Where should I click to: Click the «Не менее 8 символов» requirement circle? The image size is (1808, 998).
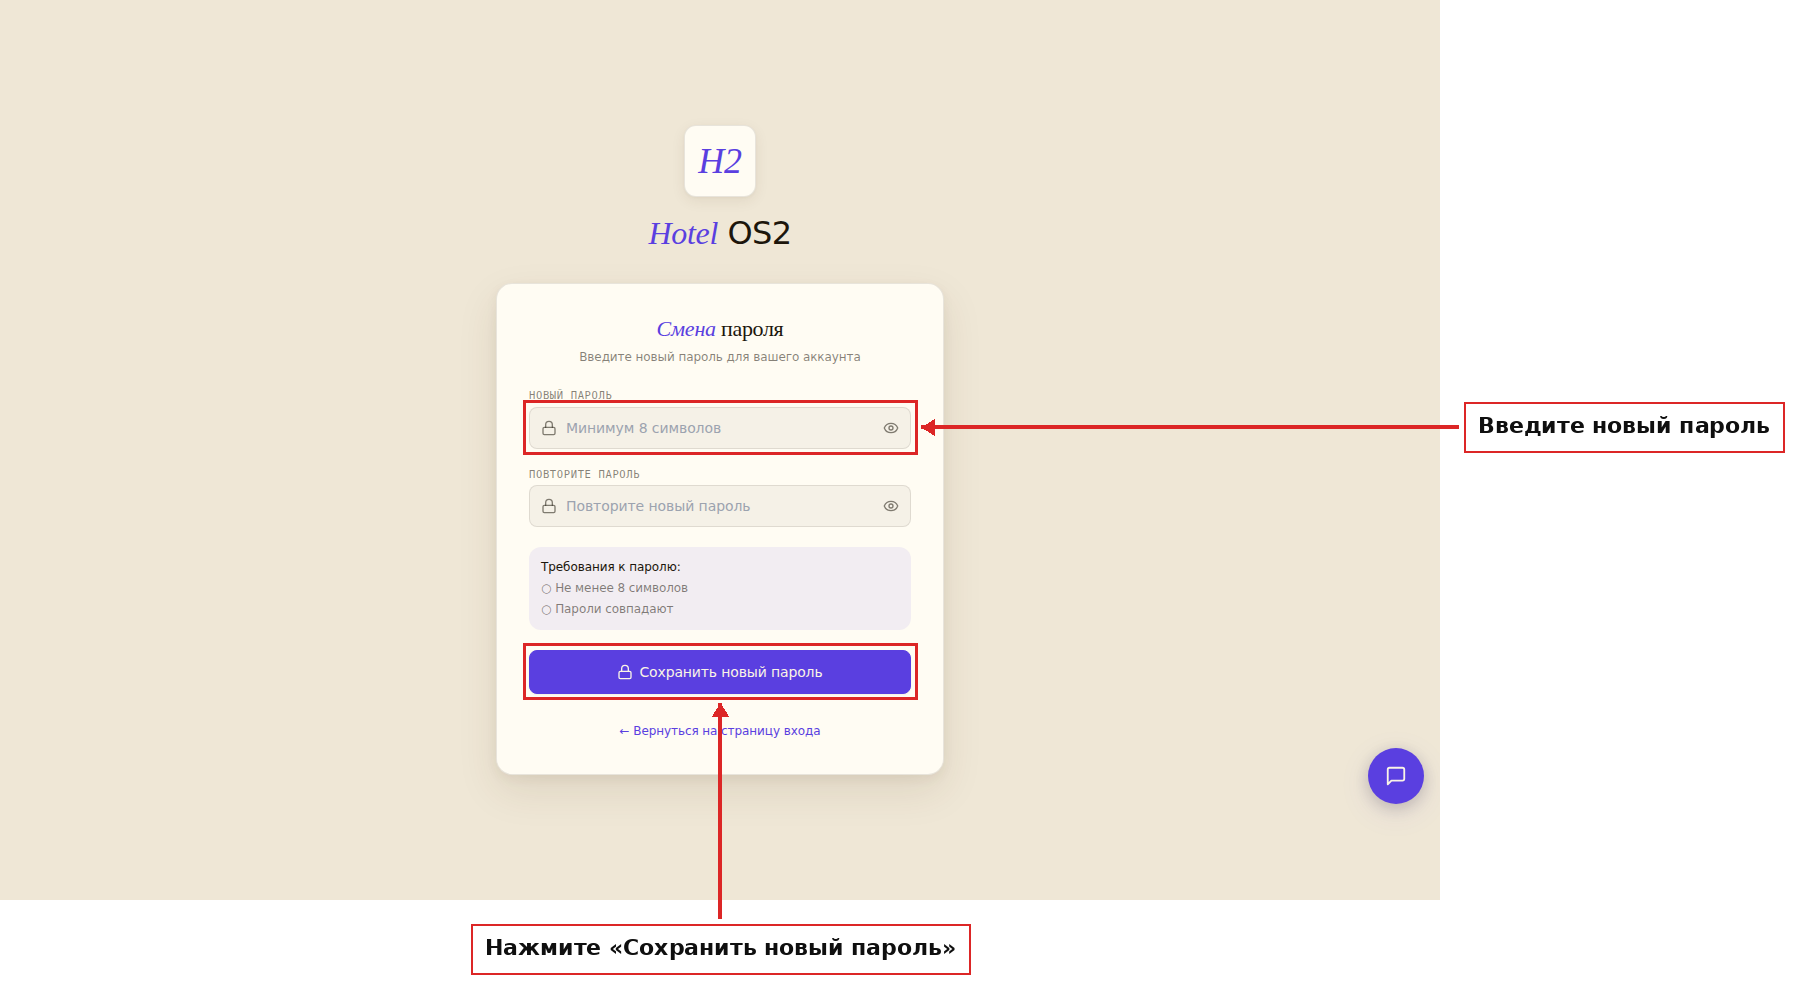(x=546, y=589)
